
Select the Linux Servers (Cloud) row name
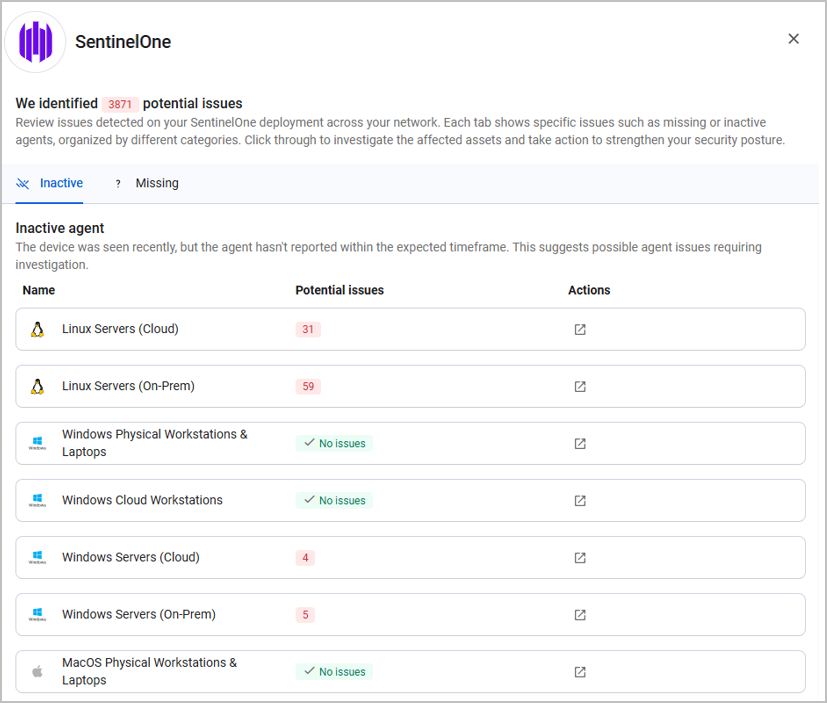coord(120,329)
